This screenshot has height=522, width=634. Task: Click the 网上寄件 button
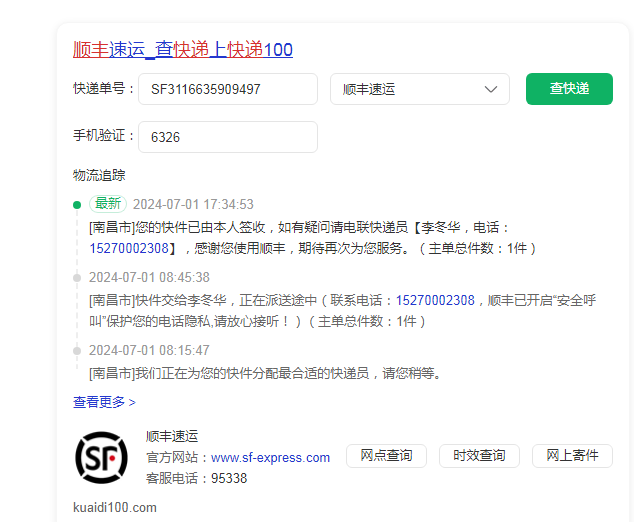click(x=572, y=456)
